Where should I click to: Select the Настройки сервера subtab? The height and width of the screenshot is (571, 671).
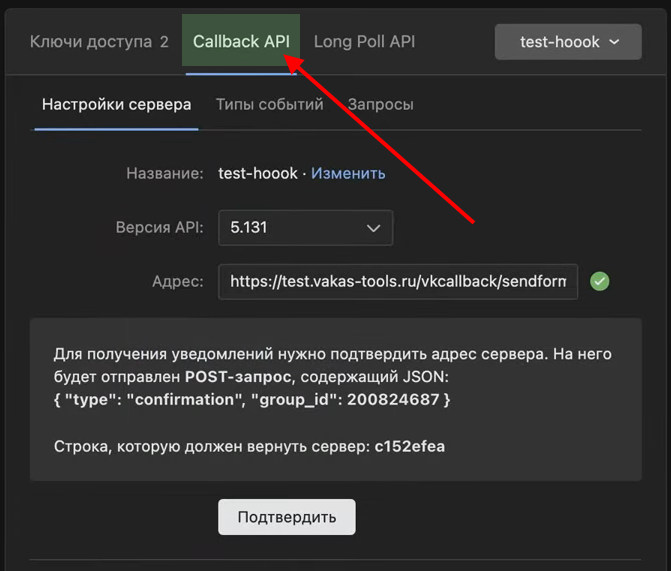tap(116, 104)
